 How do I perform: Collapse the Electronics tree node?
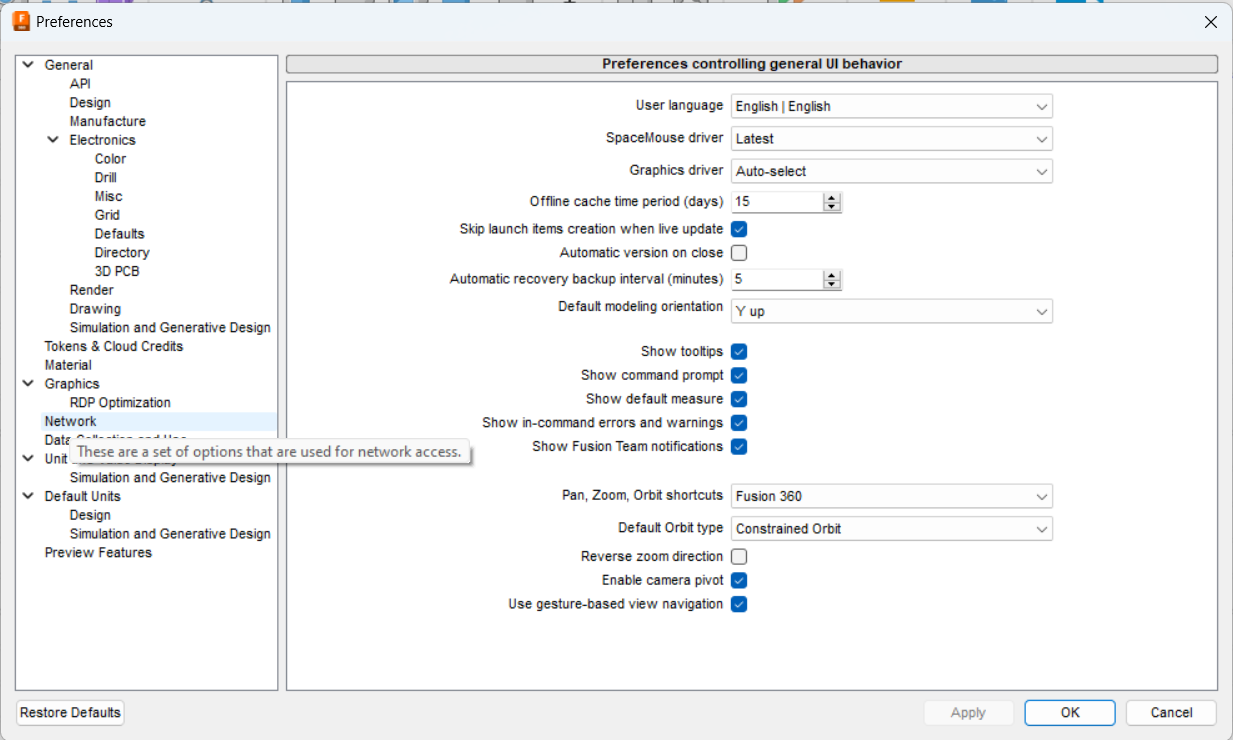point(53,140)
